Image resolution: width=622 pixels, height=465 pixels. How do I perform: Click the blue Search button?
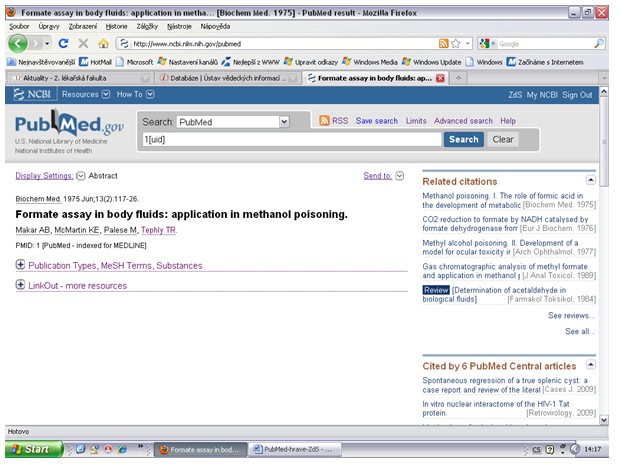(464, 140)
